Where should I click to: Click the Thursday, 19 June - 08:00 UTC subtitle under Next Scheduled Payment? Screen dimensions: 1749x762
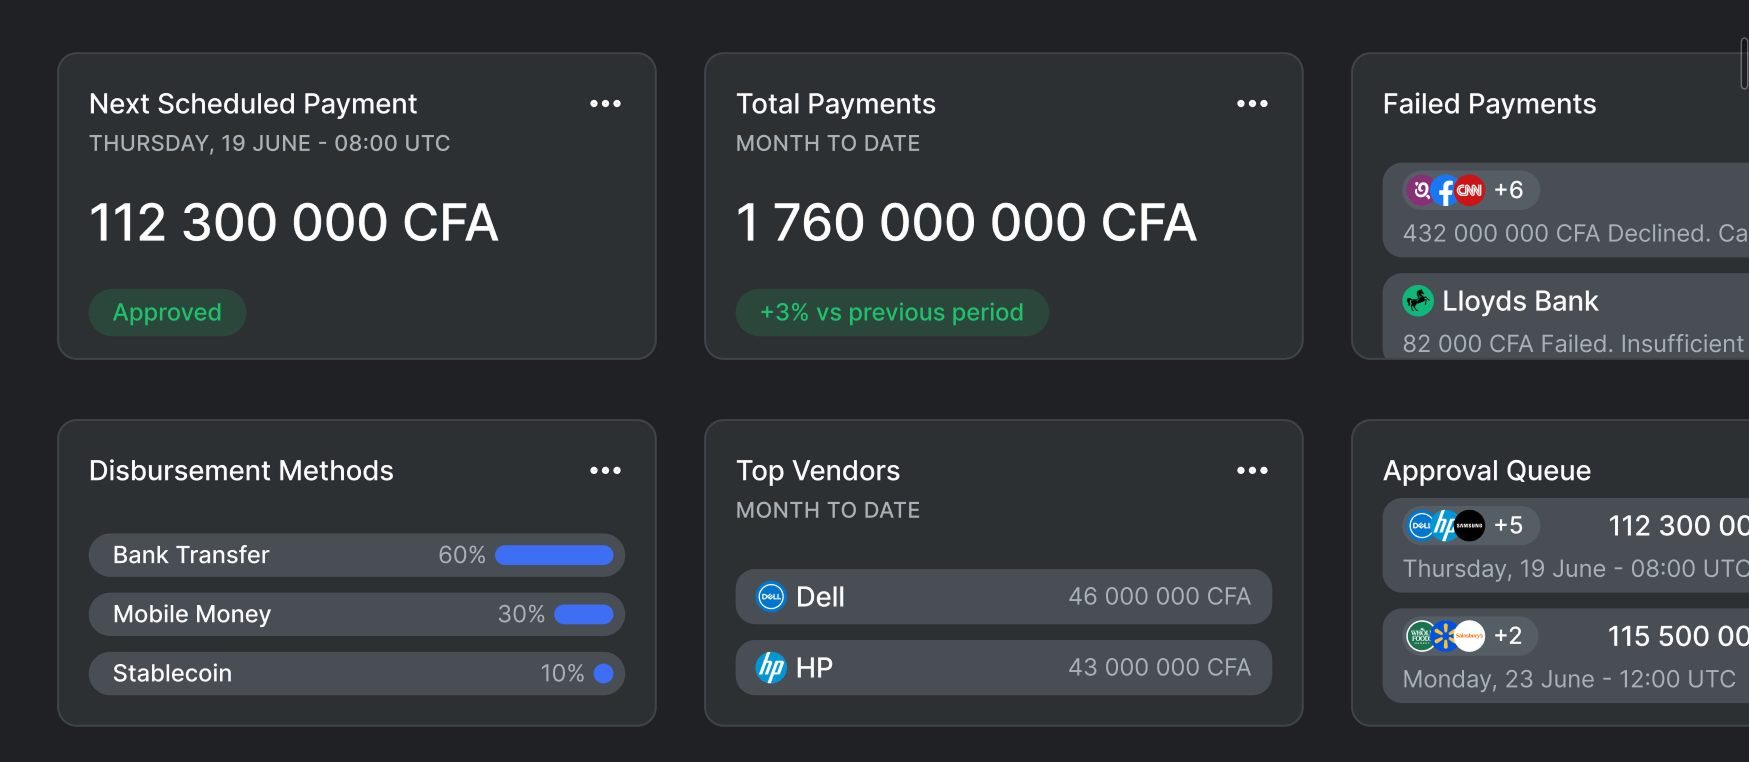[x=269, y=143]
